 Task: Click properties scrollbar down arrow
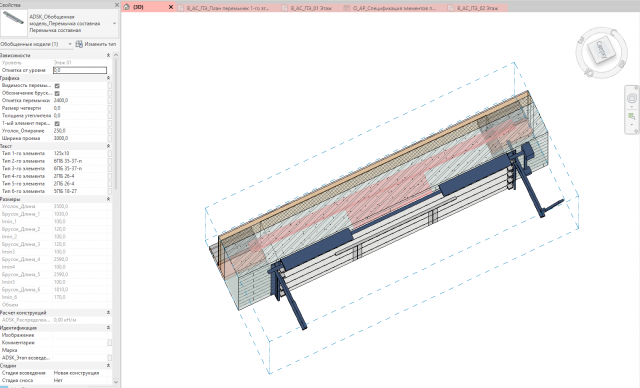tap(116, 382)
